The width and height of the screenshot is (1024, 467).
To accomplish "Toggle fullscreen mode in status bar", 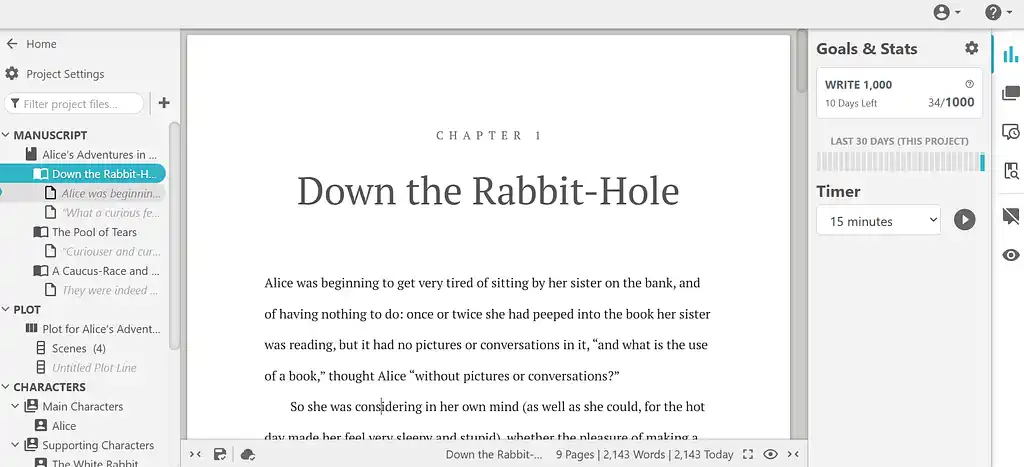I will pyautogui.click(x=748, y=455).
